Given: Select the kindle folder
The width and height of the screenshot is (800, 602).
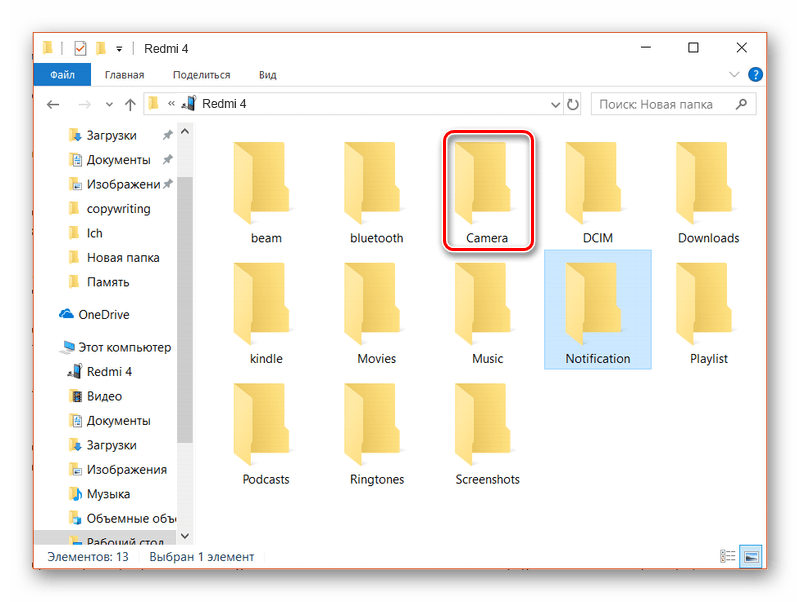Looking at the screenshot, I should 266,314.
